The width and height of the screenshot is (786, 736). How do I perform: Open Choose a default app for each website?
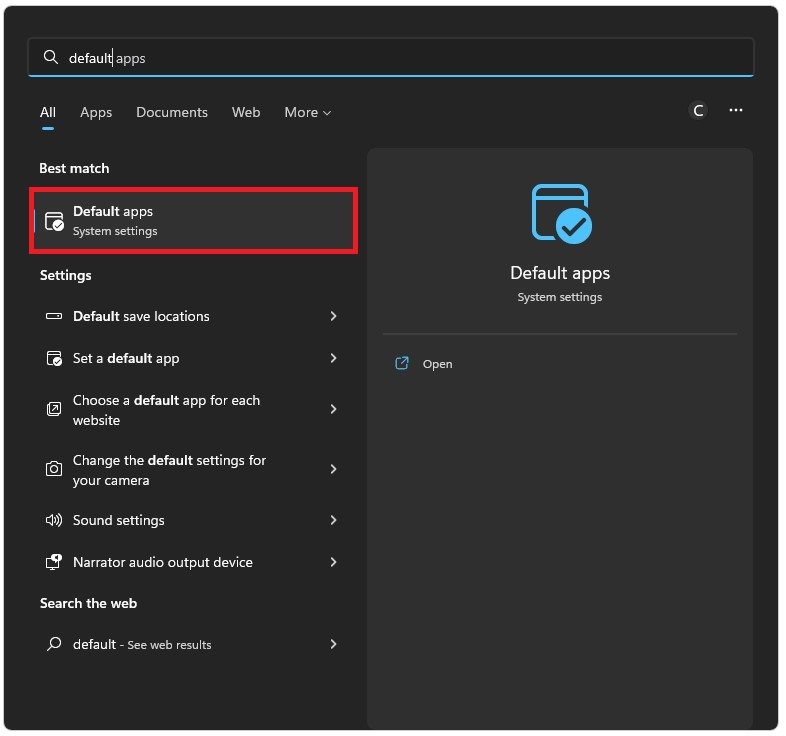click(x=166, y=410)
